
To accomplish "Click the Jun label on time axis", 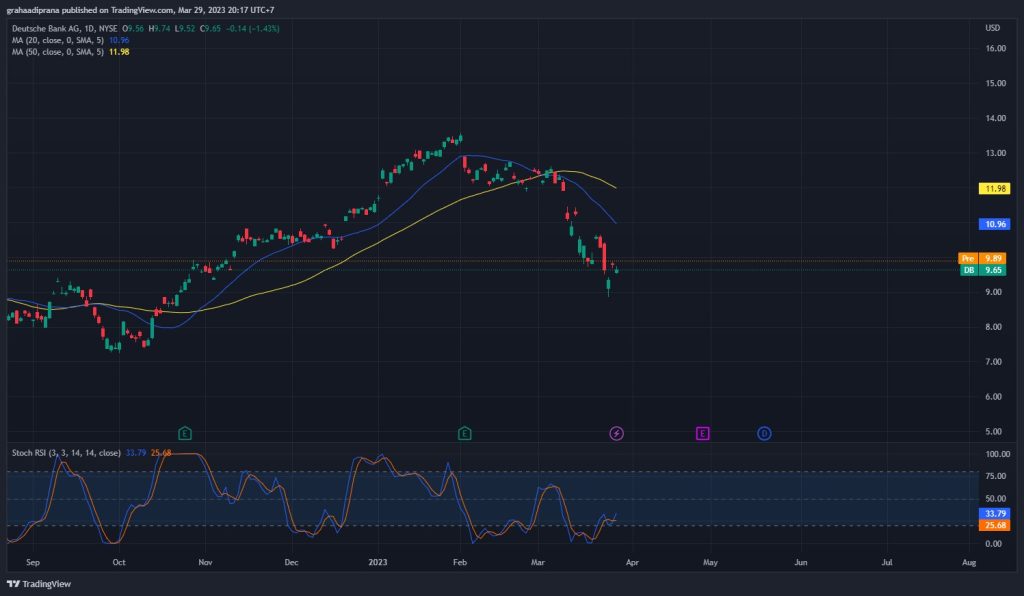I will (801, 563).
